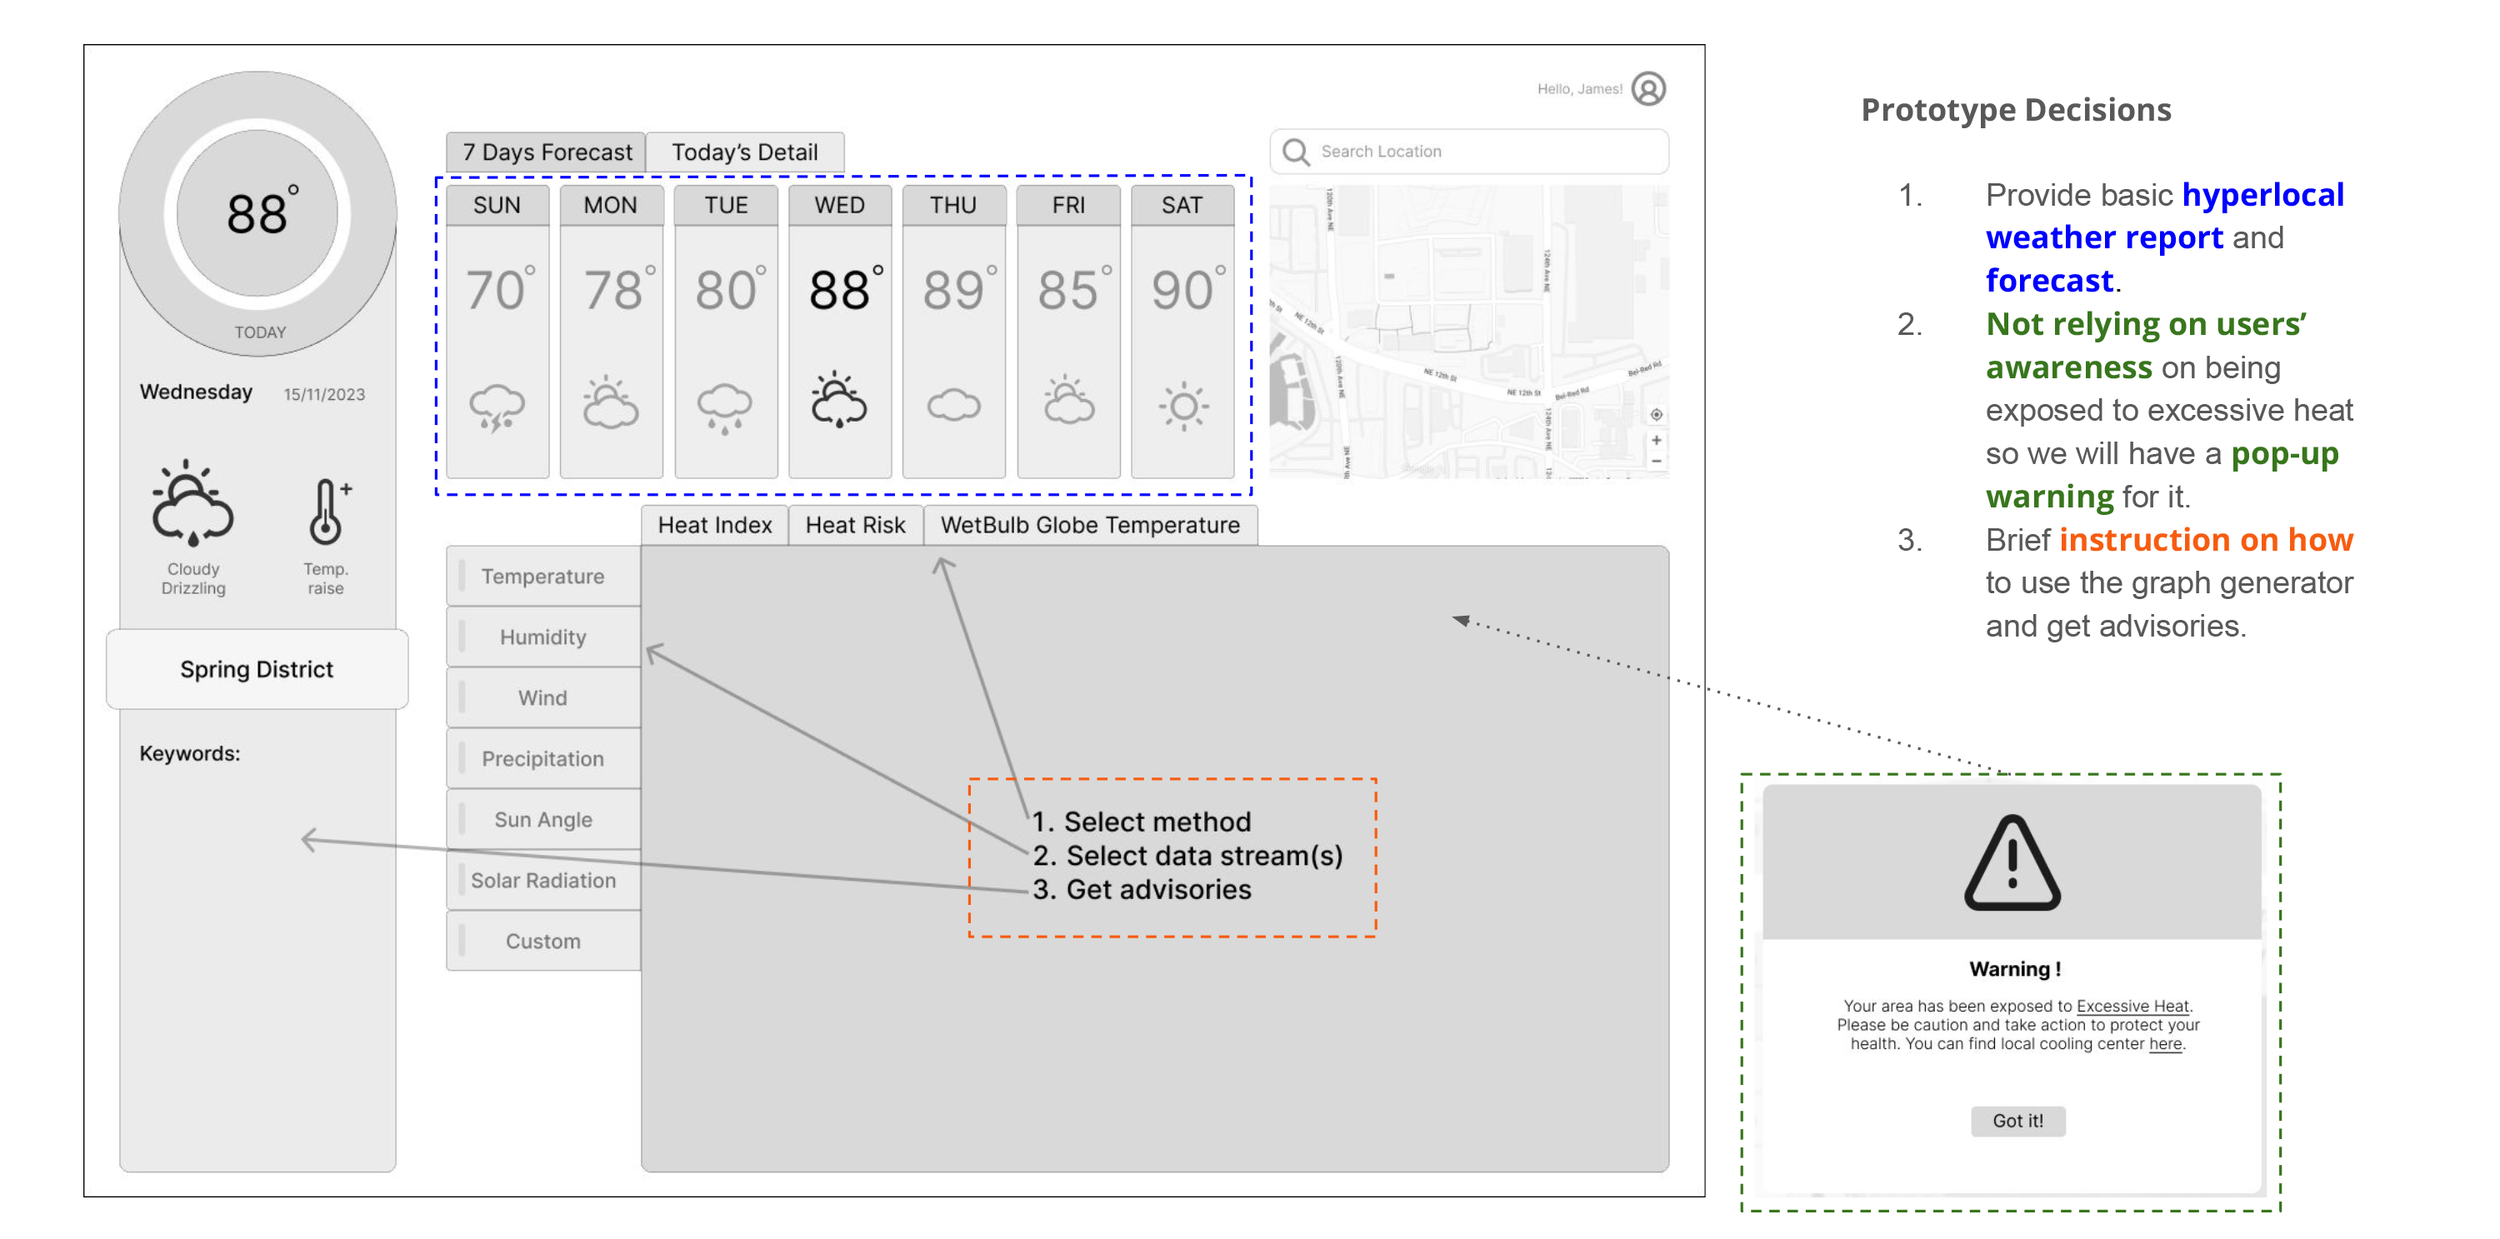Switch to Today's Detail tab
Screen dimensions: 2500x1239
pos(744,152)
